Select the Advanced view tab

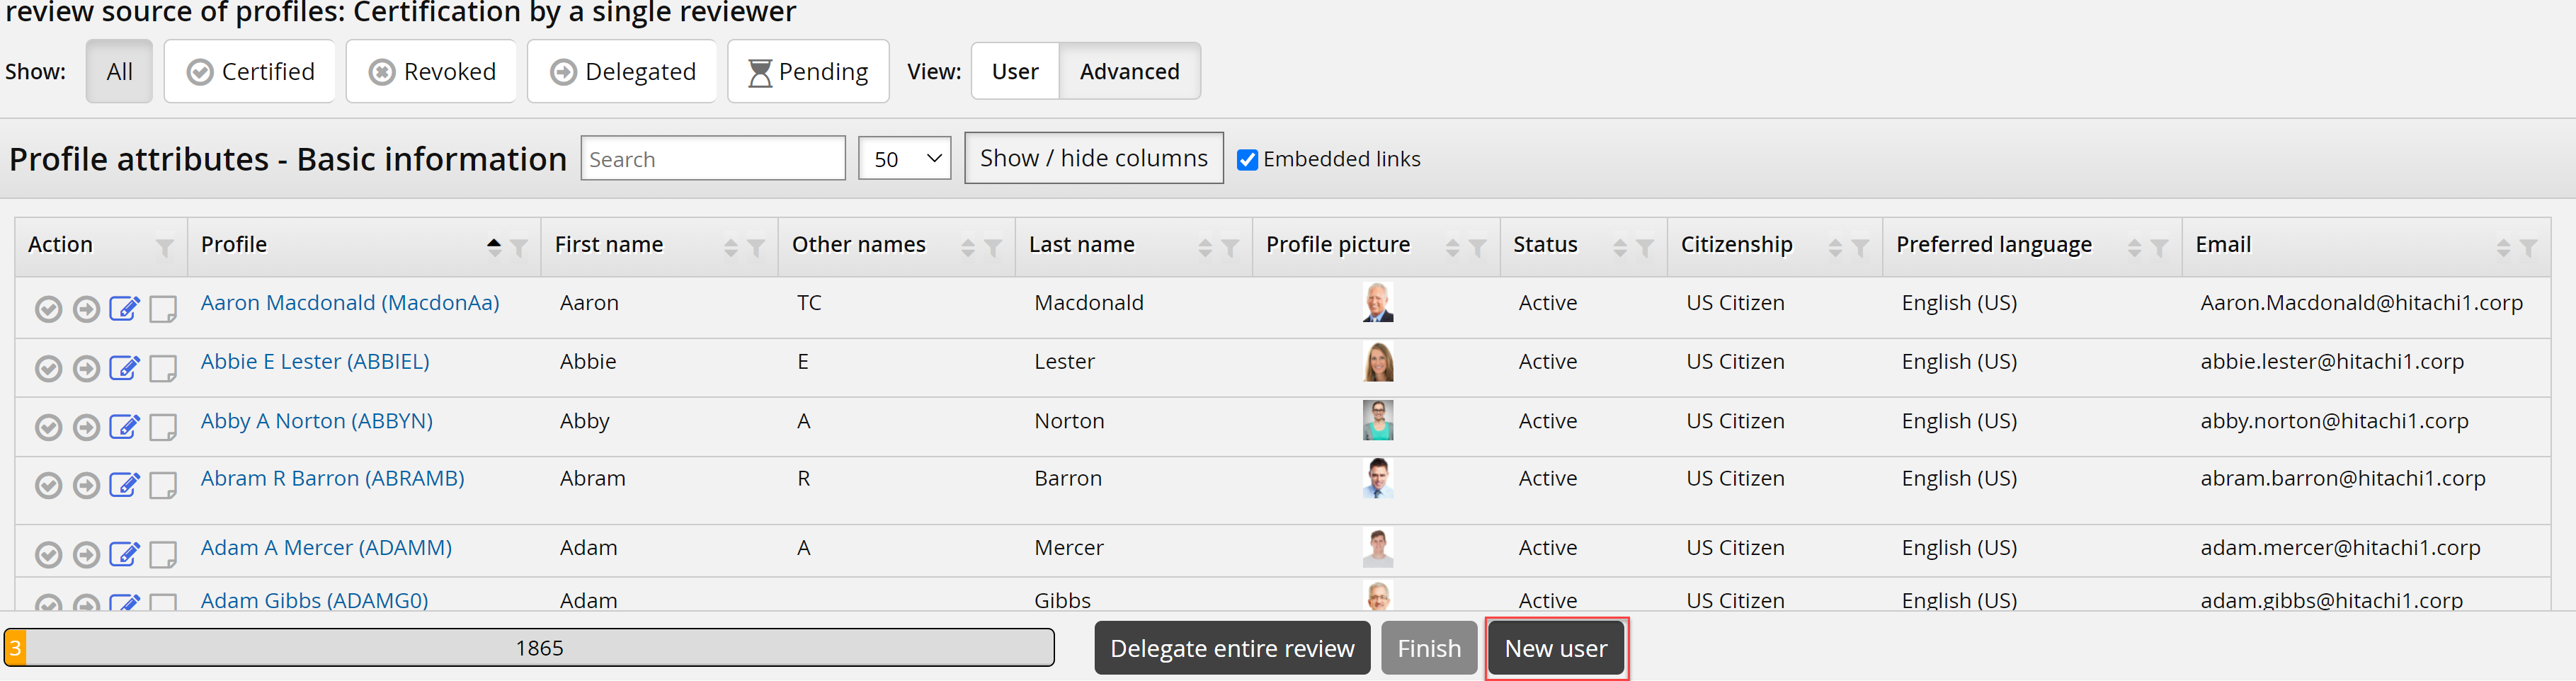tap(1130, 71)
